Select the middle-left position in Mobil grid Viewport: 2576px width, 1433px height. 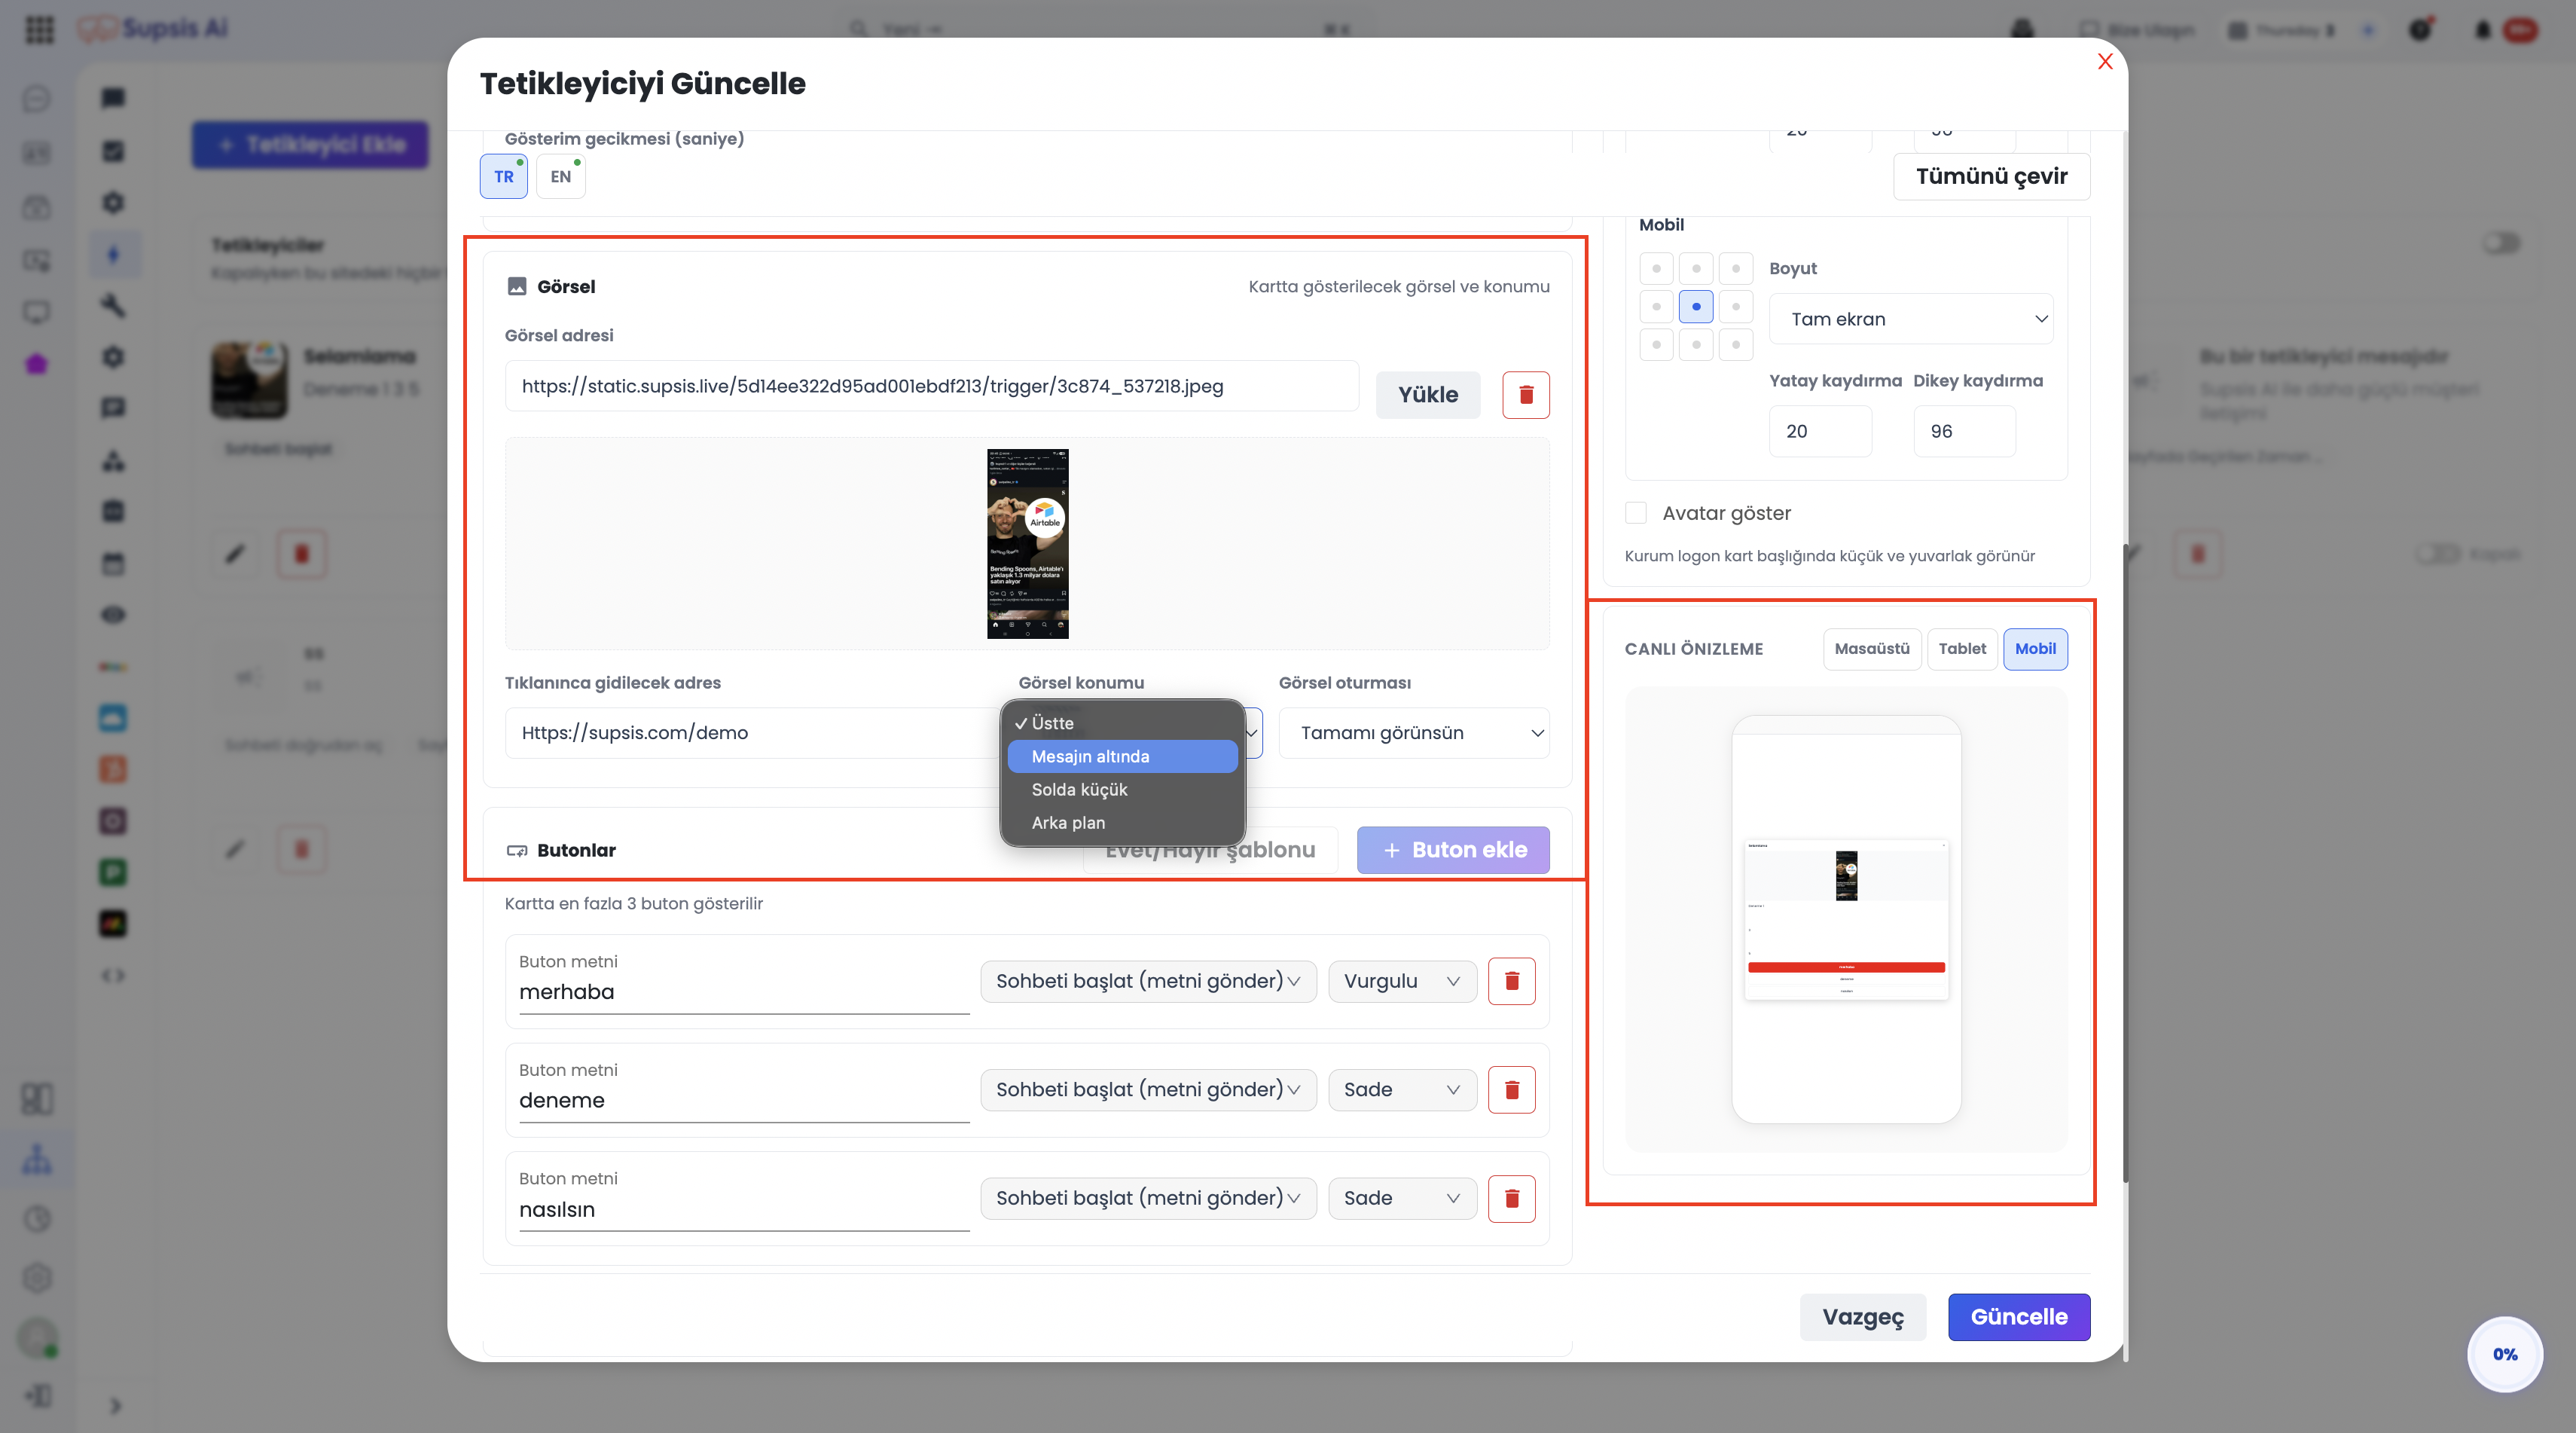pos(1657,307)
